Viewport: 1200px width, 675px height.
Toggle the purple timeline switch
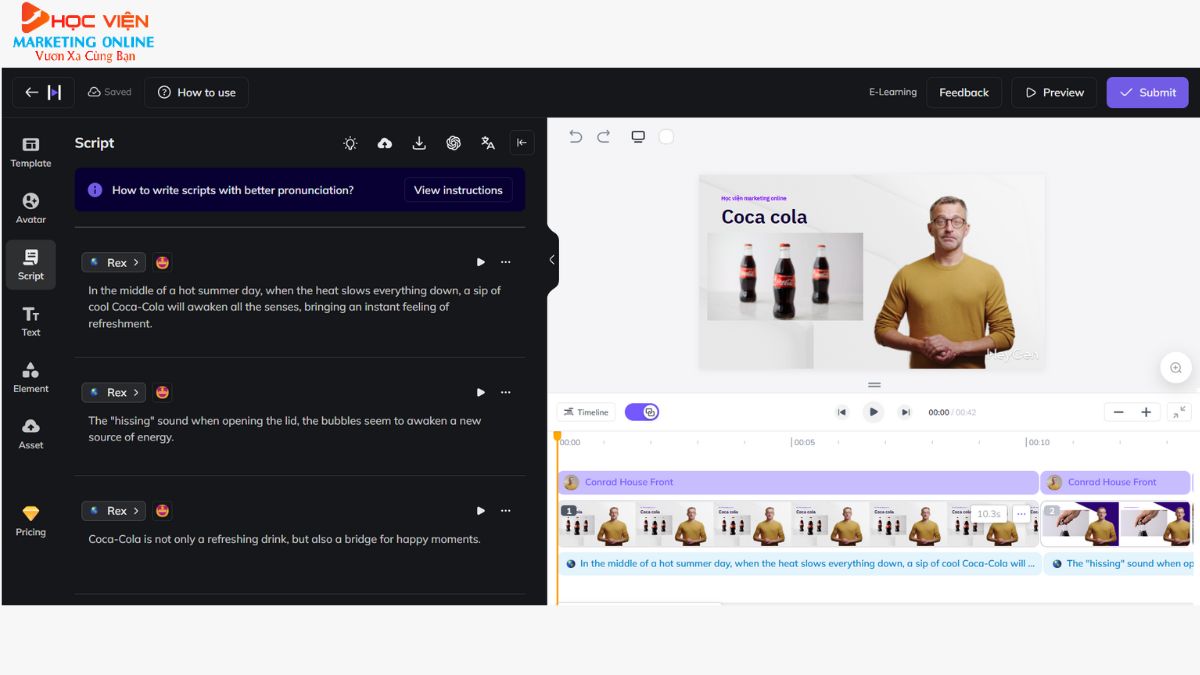[x=642, y=412]
